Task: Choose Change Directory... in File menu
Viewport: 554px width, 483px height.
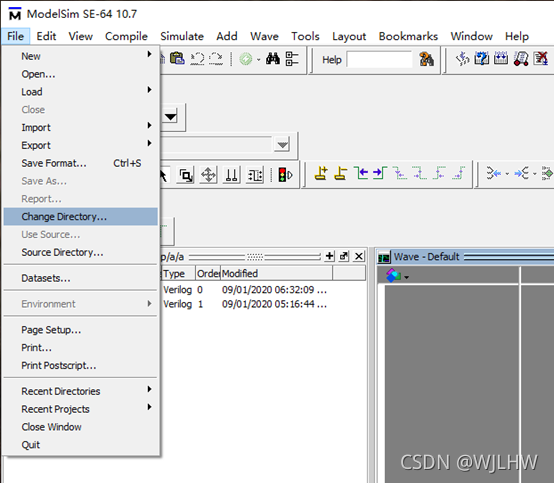Action: click(x=81, y=217)
